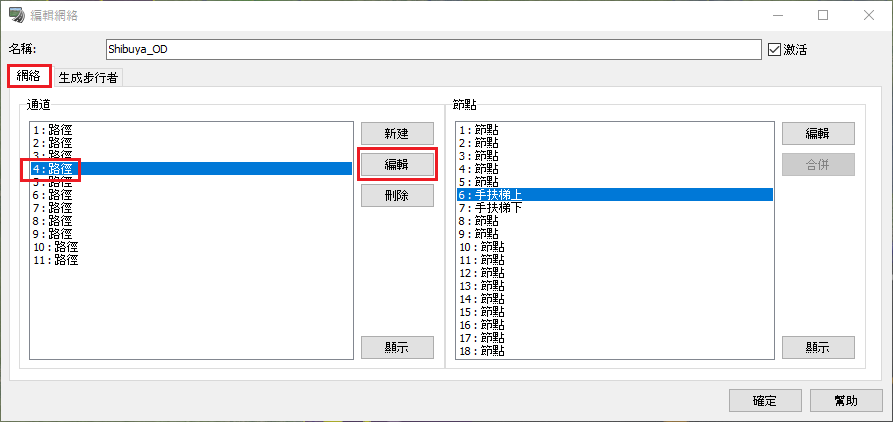Click 顯示 button in 節點 panel
The image size is (893, 422).
click(x=818, y=347)
